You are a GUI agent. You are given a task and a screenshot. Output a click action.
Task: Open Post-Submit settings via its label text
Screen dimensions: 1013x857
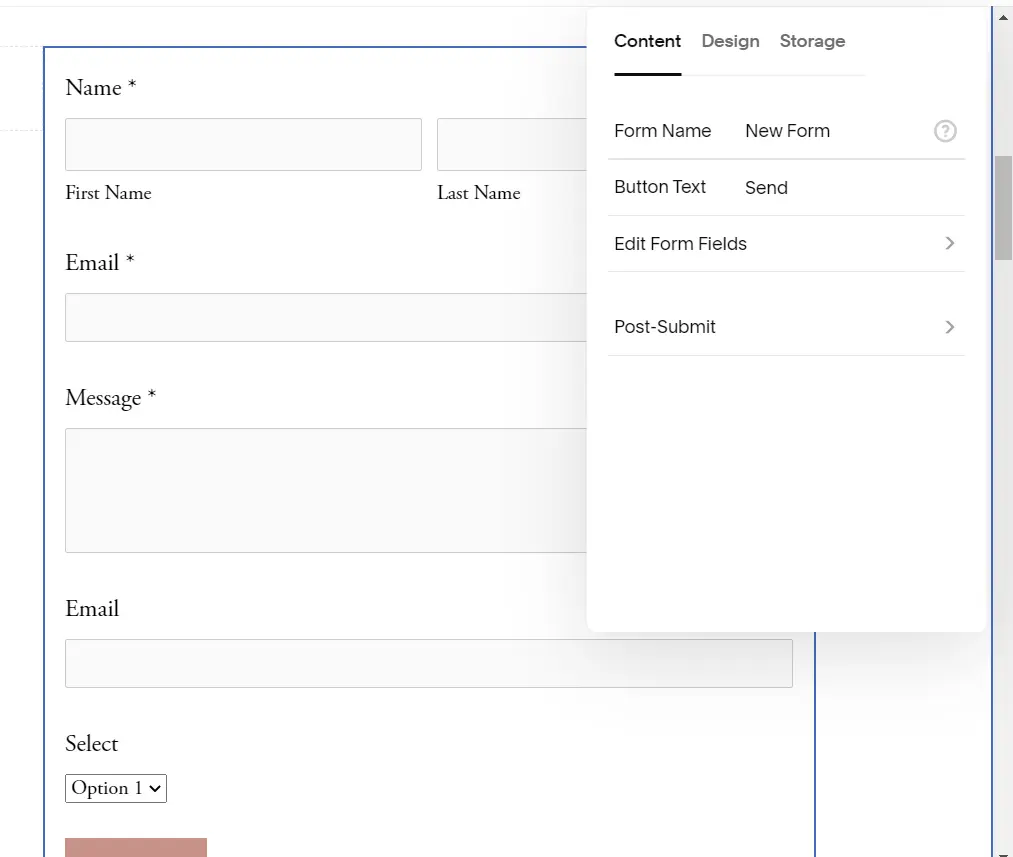pos(665,327)
